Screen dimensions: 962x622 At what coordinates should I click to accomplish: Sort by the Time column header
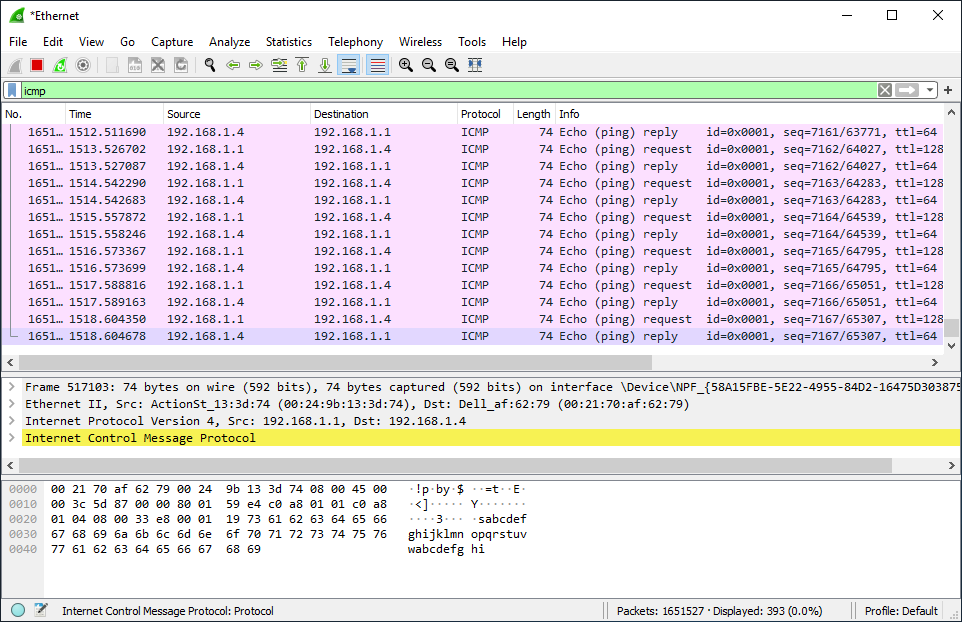pos(114,114)
